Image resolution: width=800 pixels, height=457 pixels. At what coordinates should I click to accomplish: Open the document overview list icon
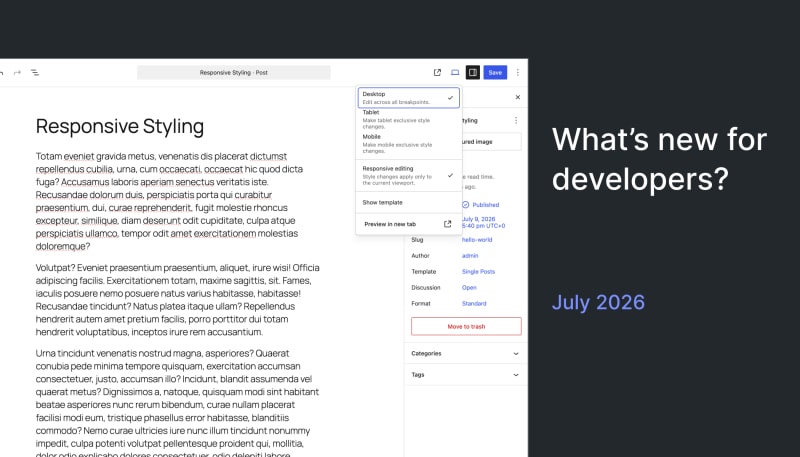pos(35,72)
